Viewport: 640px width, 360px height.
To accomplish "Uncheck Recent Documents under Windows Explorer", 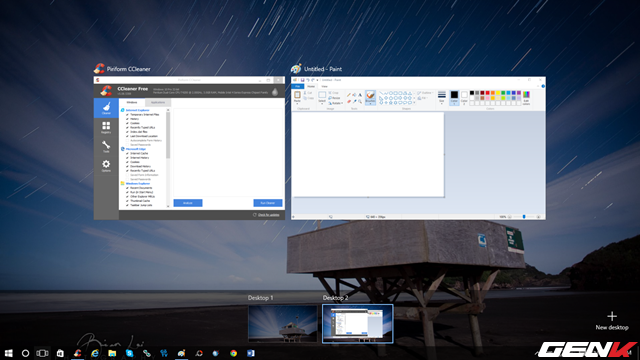I will click(127, 188).
